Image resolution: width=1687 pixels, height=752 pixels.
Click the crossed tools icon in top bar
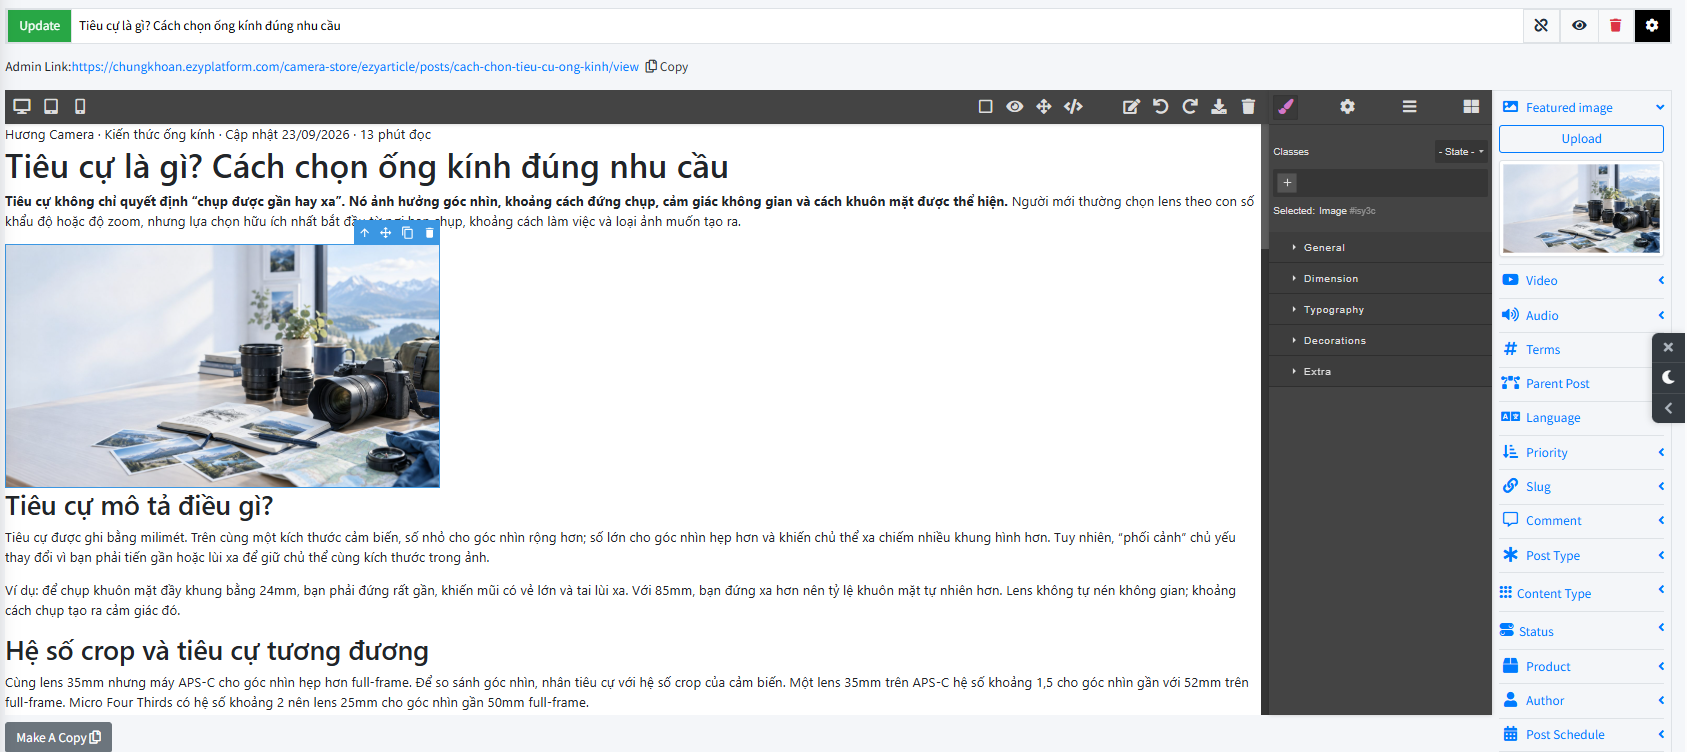tap(1541, 26)
